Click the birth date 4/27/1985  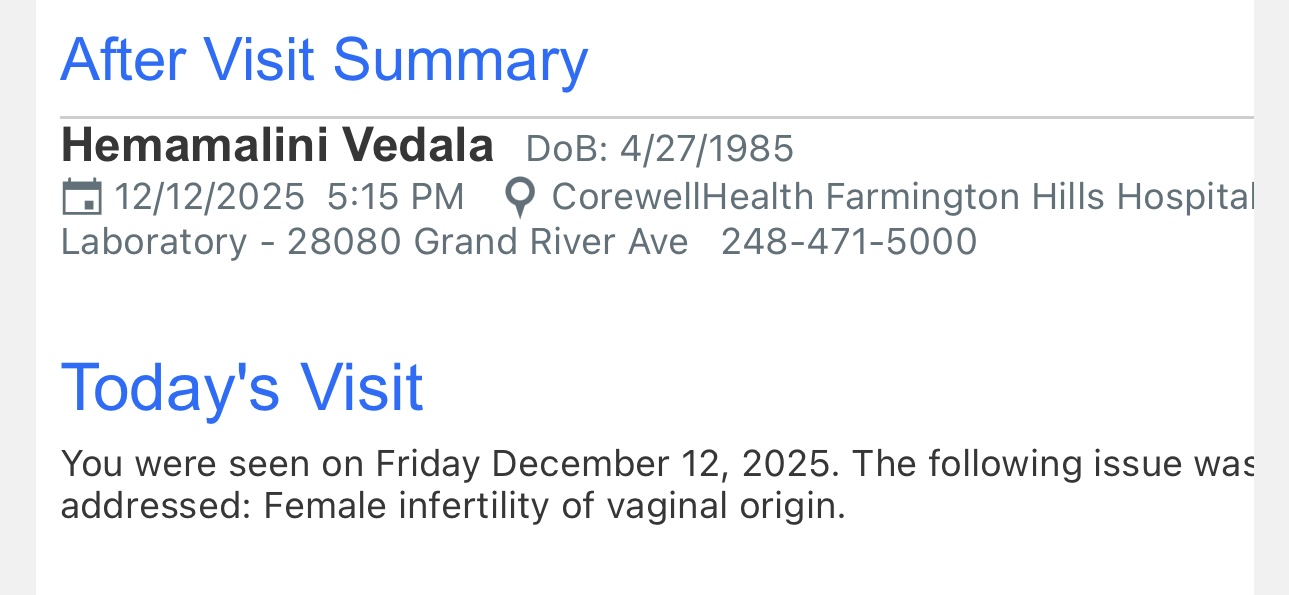coord(706,149)
